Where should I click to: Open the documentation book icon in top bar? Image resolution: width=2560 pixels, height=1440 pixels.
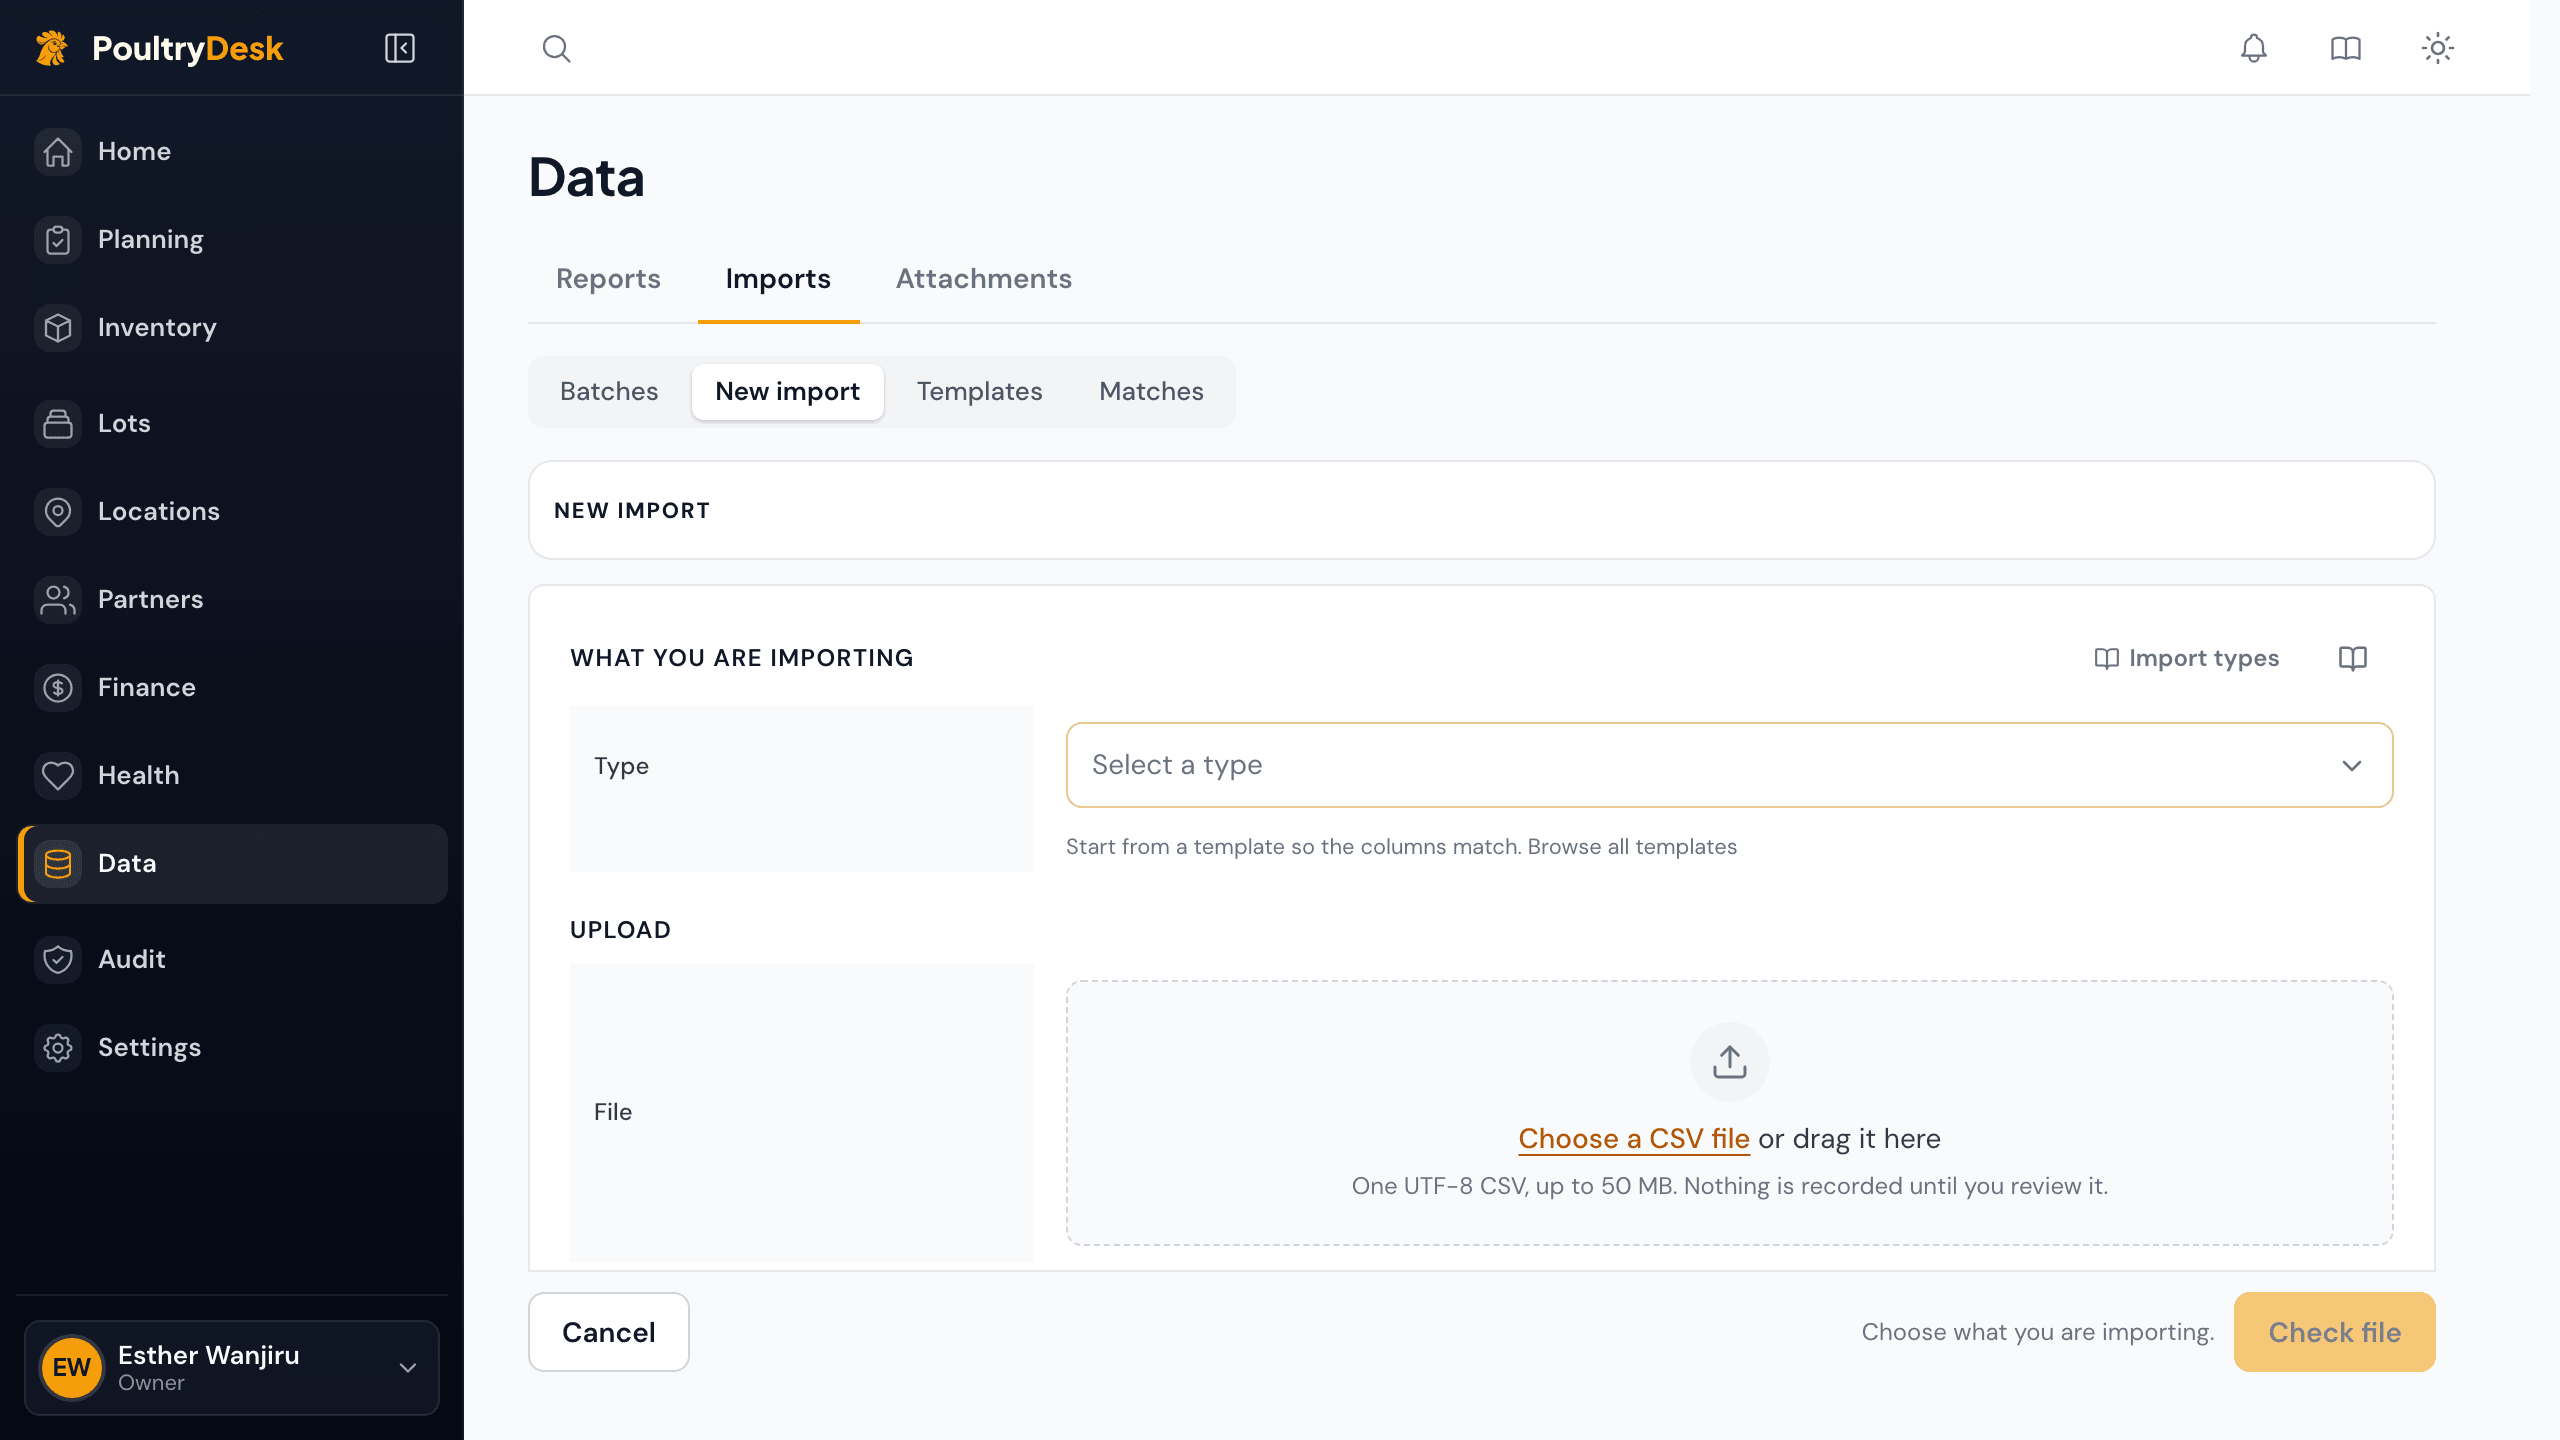[x=2345, y=48]
